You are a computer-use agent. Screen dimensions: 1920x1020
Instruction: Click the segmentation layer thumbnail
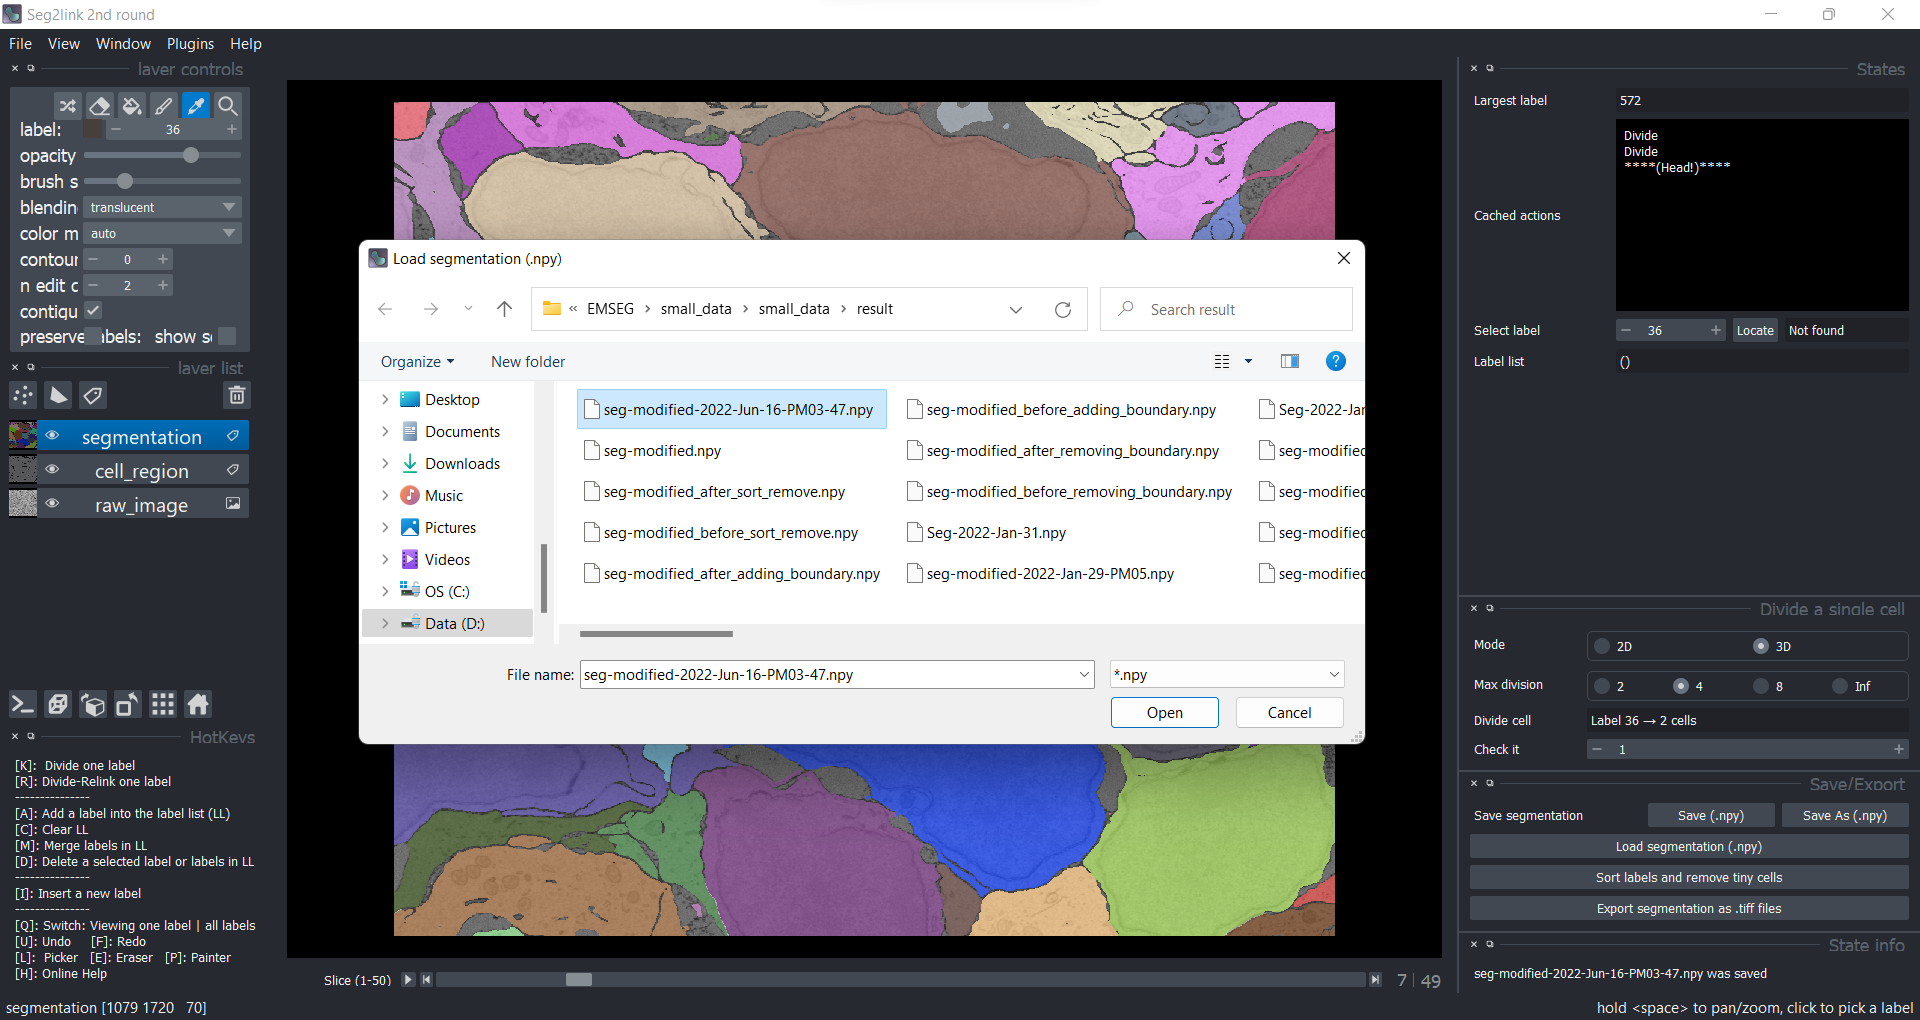[x=23, y=436]
